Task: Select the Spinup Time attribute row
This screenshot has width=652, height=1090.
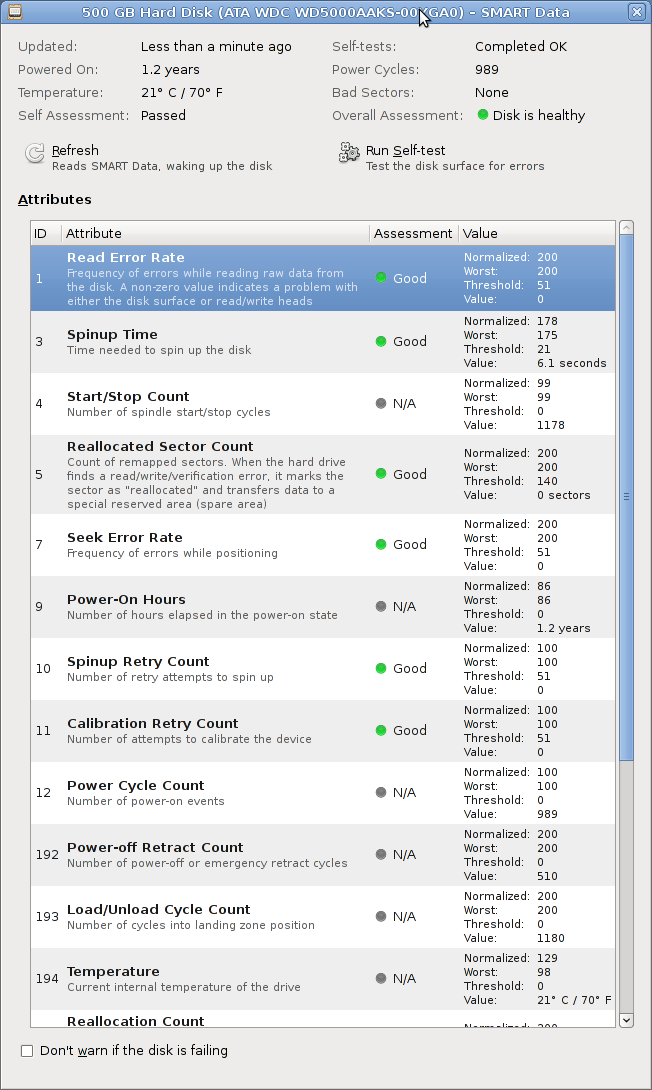Action: (323, 342)
